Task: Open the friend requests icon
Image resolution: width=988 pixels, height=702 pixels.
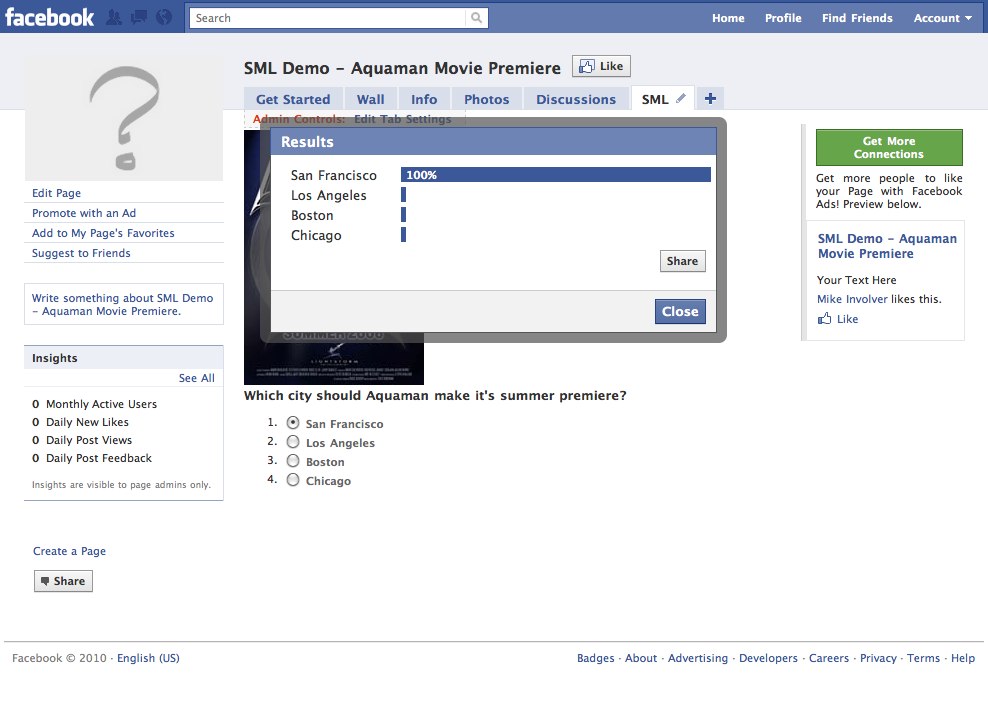Action: tap(114, 17)
